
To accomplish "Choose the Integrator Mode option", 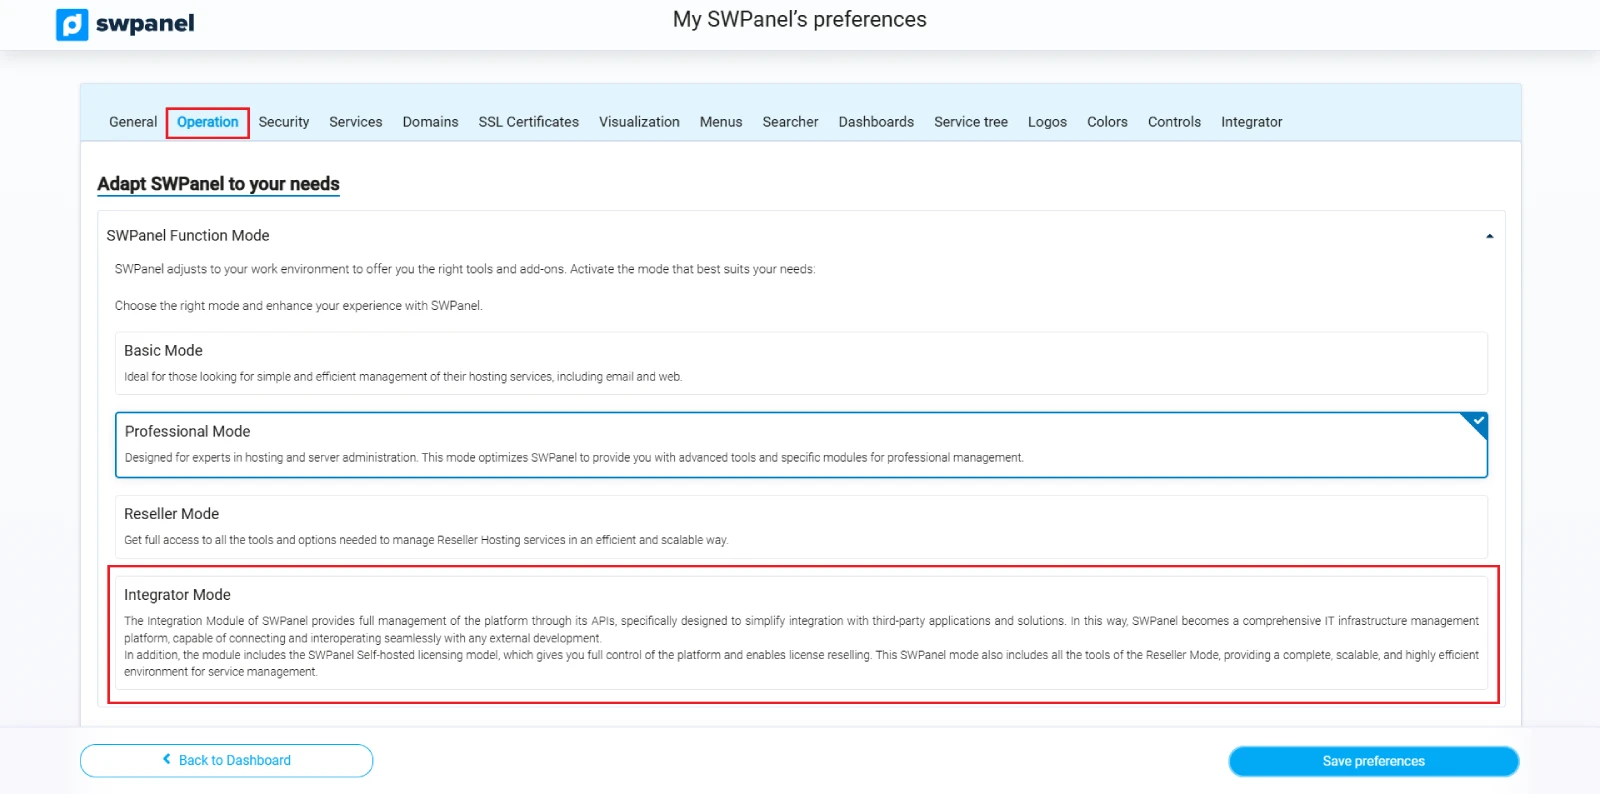I will coord(801,633).
